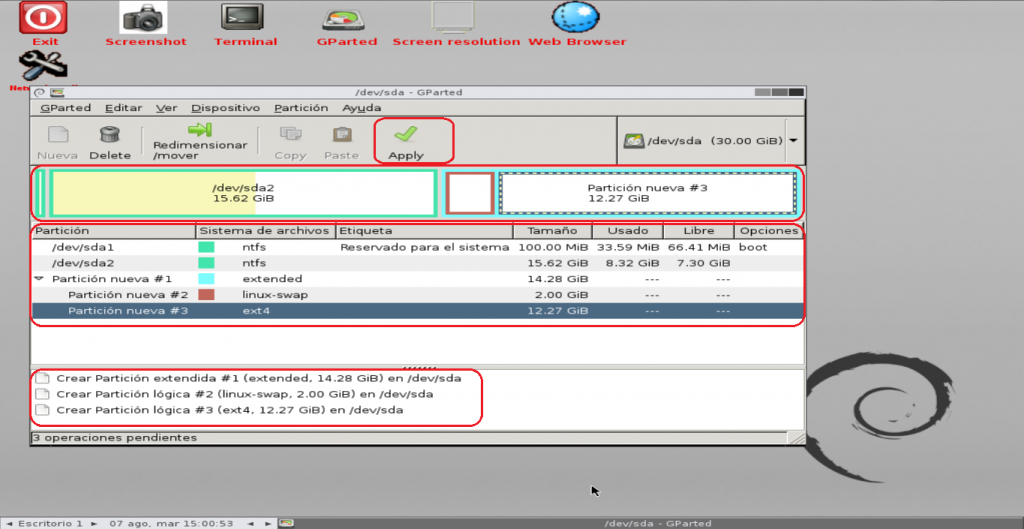The width and height of the screenshot is (1024, 529).
Task: Click the Copy toolbar button
Action: [x=290, y=143]
